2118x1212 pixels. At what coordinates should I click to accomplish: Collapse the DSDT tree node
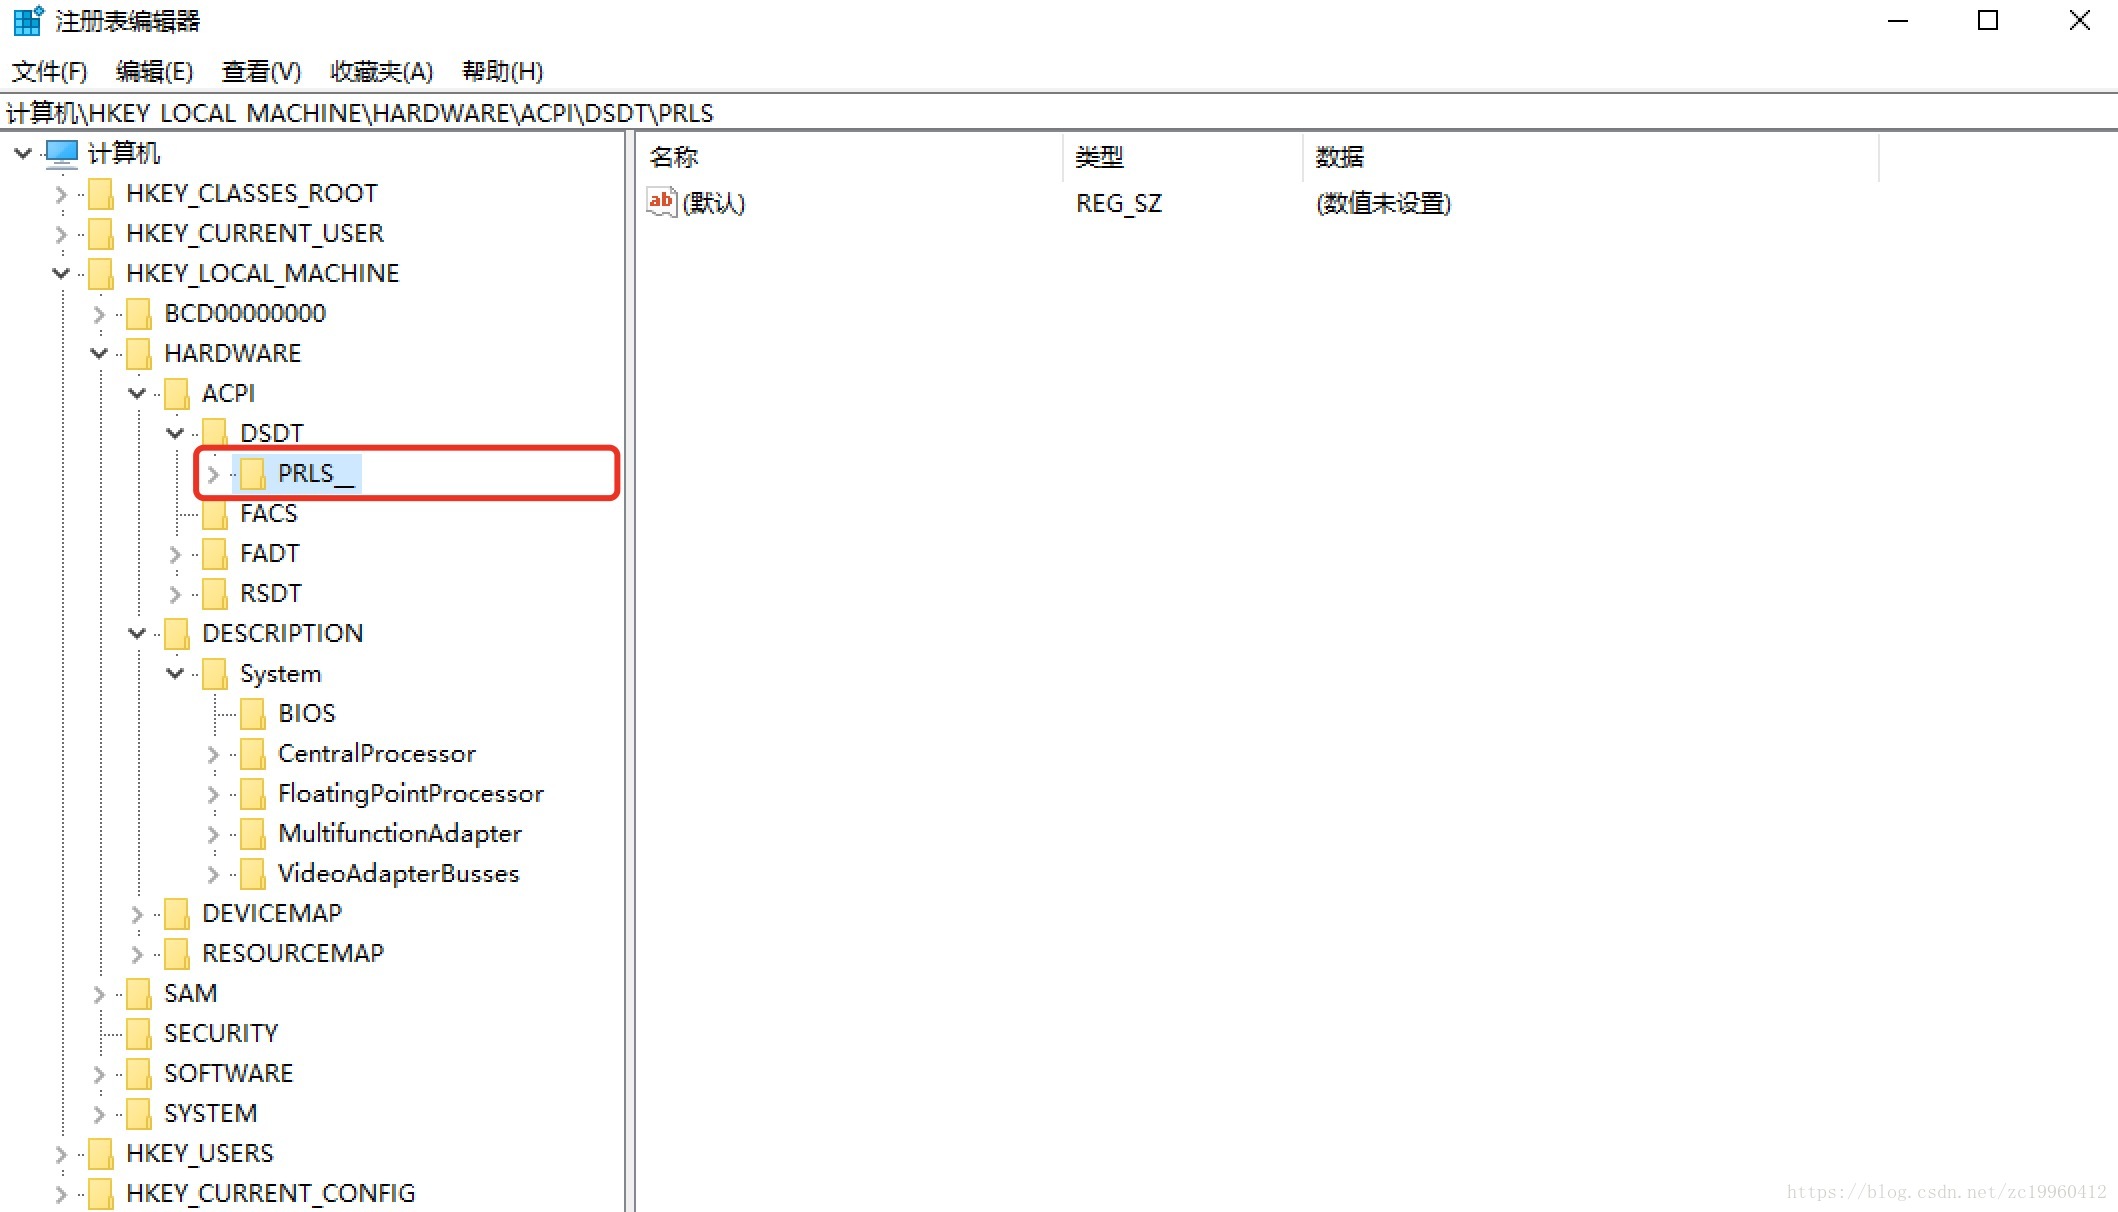coord(175,433)
